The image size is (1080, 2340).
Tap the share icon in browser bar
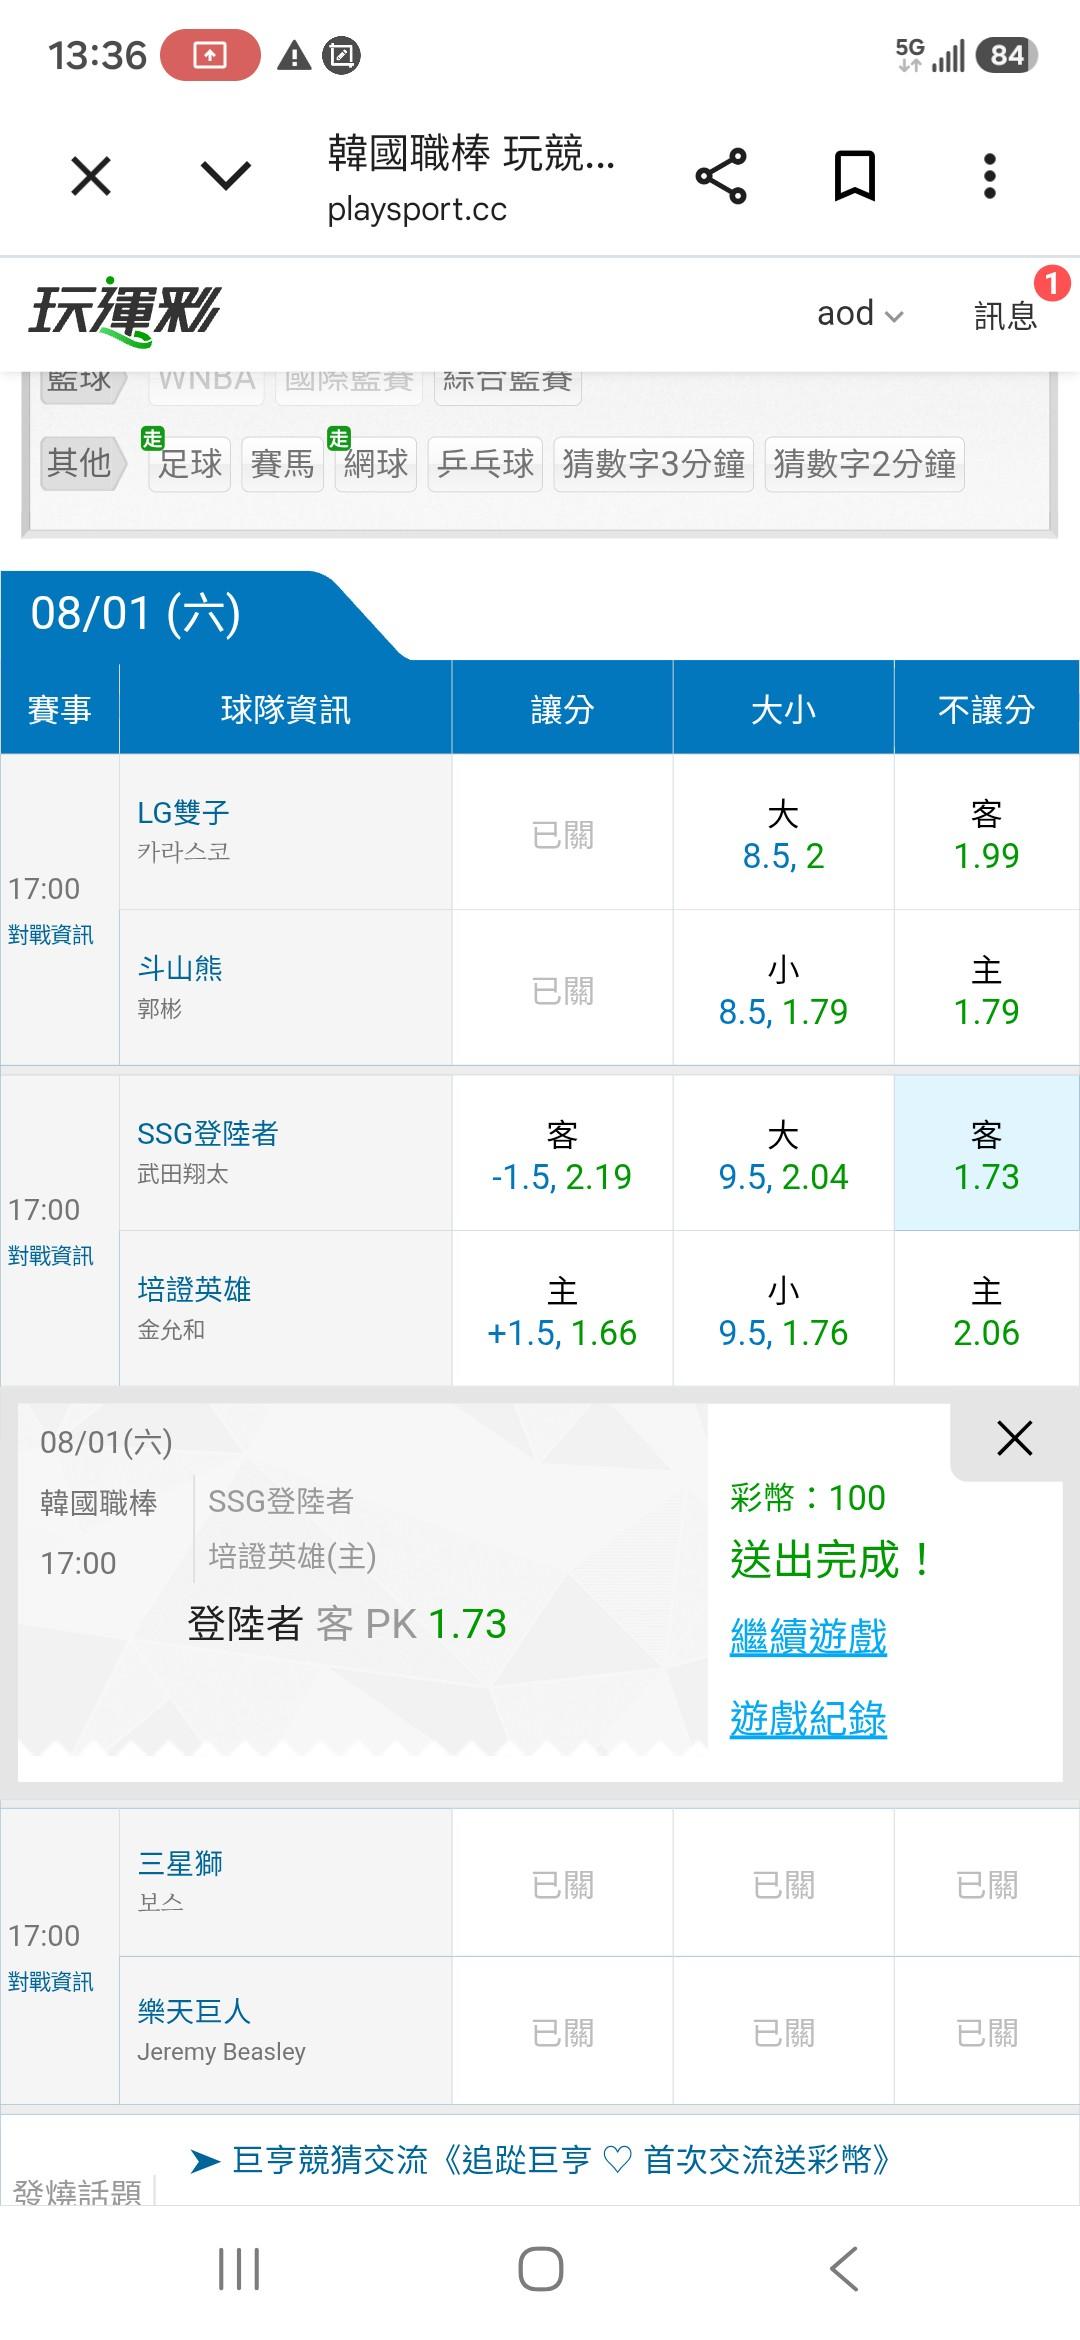click(721, 177)
